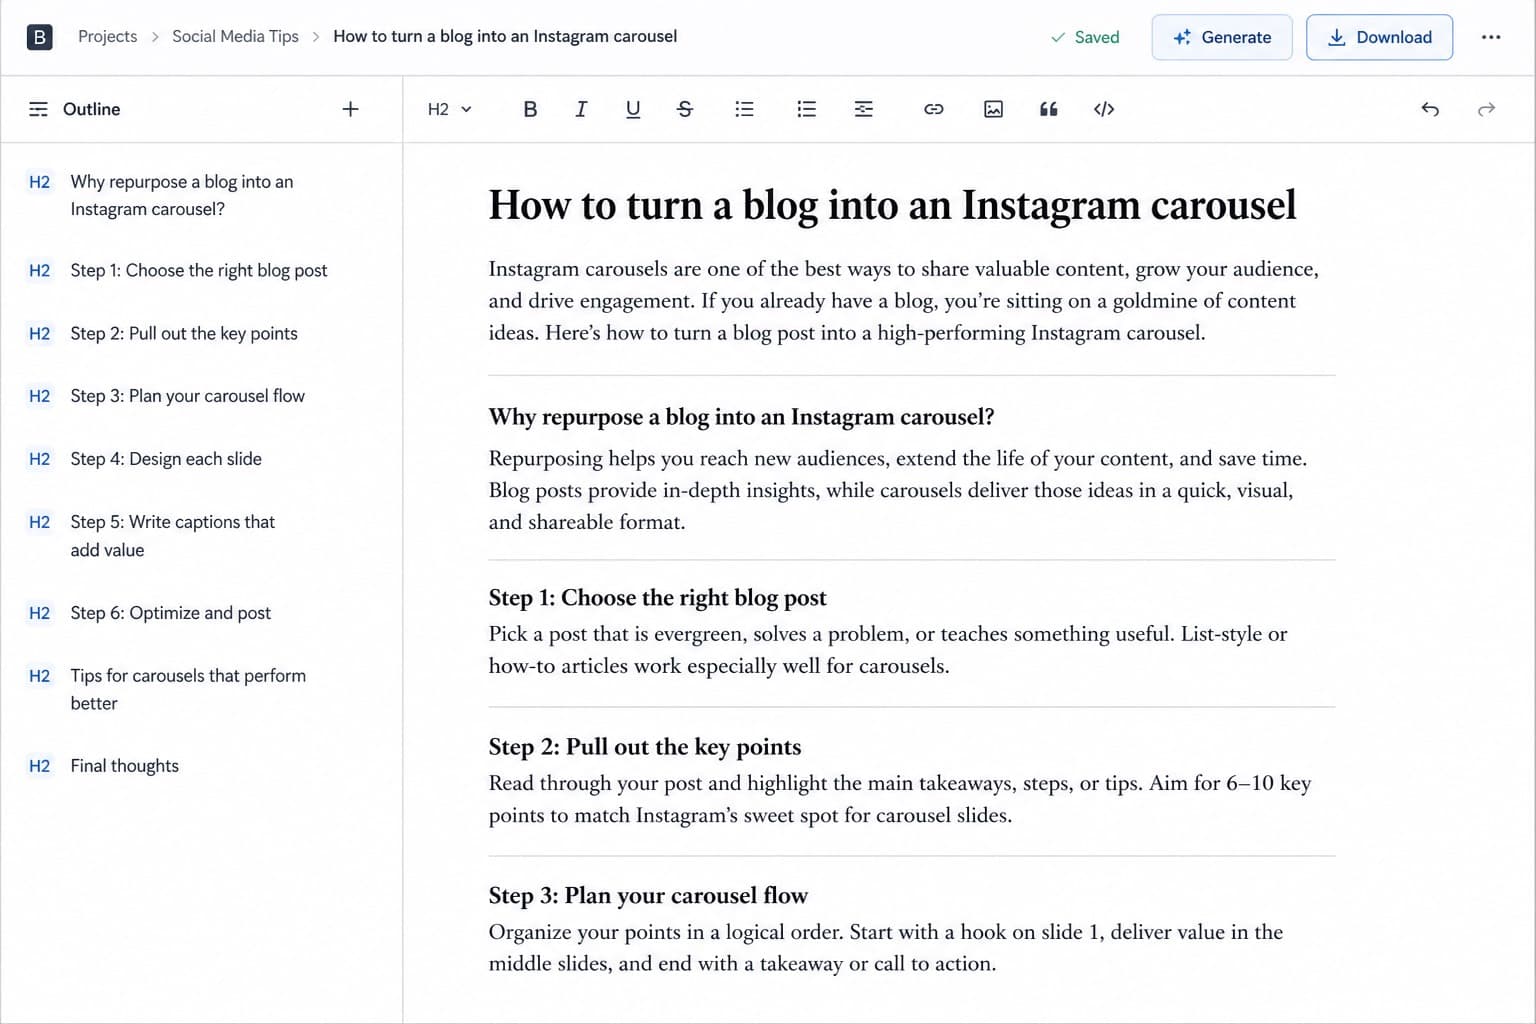
Task: Click the Outline list icon
Action: (38, 109)
